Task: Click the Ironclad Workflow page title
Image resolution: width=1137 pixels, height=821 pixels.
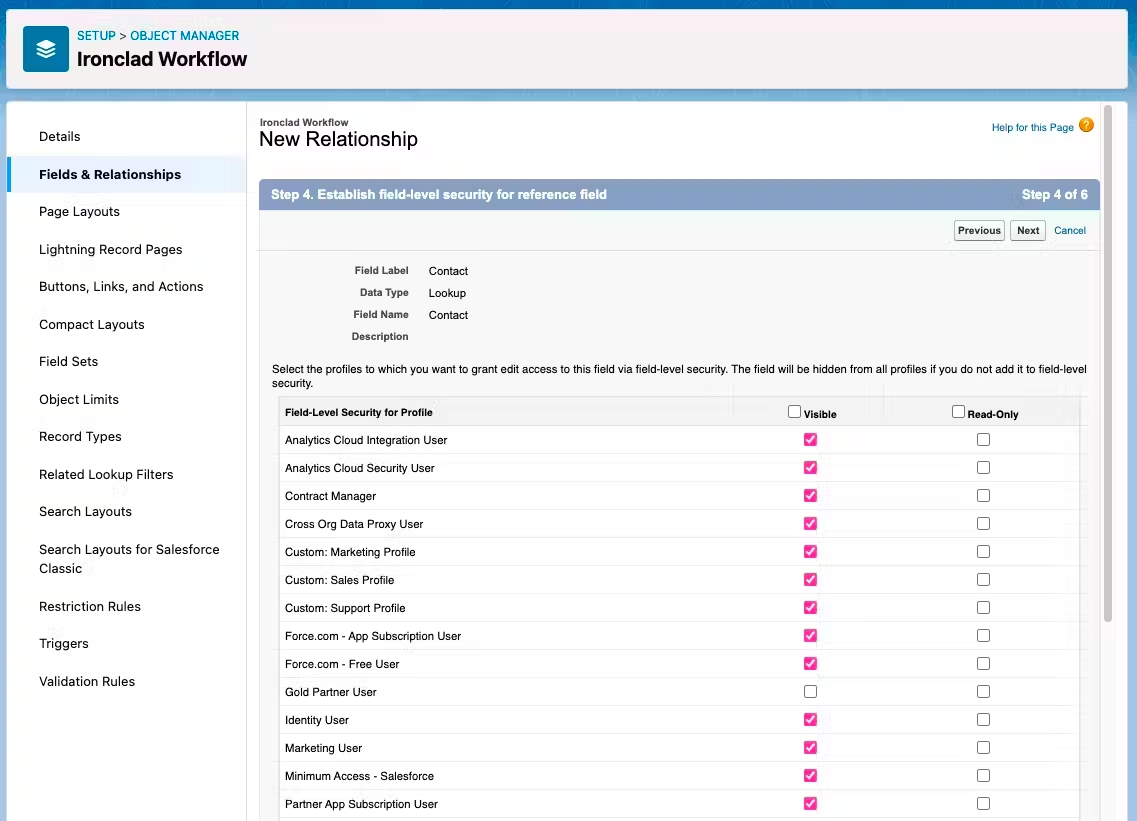Action: coord(162,59)
